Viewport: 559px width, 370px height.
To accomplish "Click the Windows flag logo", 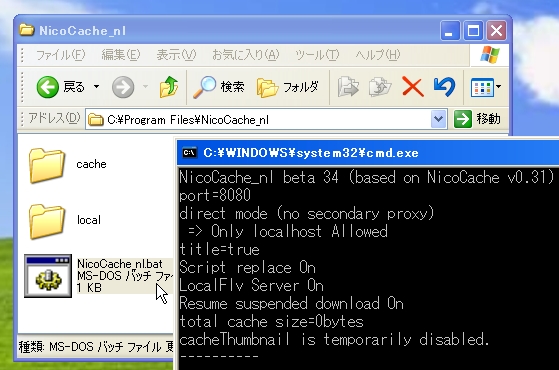I will (489, 55).
